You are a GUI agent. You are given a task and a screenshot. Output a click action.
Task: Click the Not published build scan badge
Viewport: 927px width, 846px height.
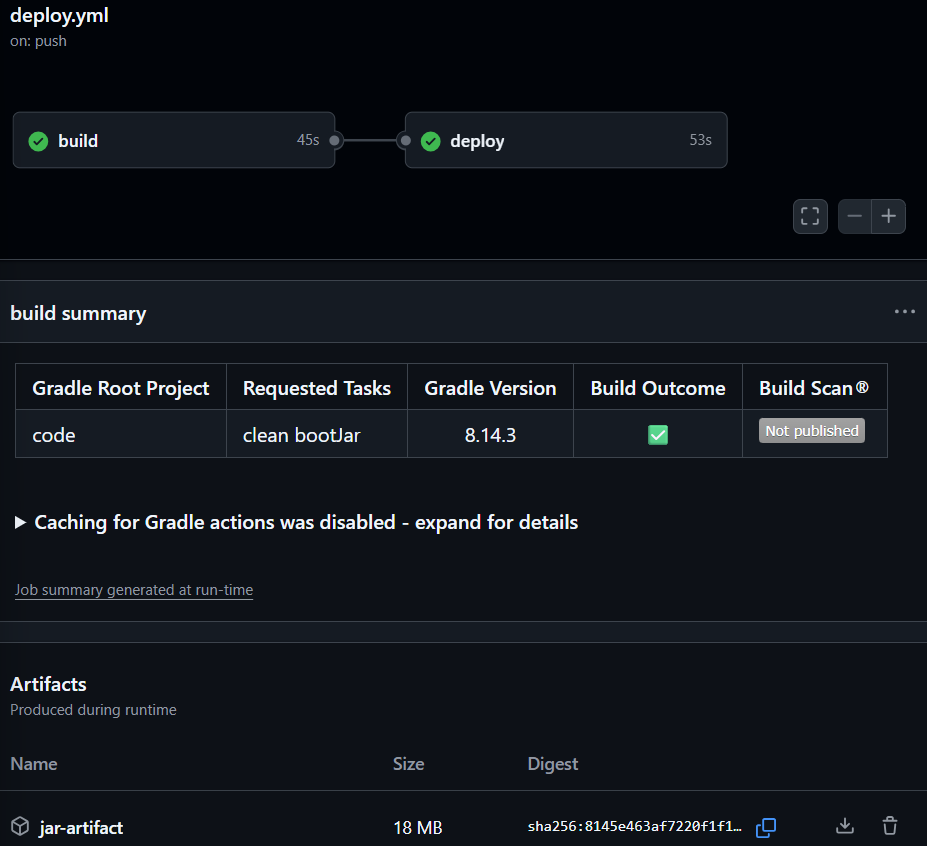812,430
